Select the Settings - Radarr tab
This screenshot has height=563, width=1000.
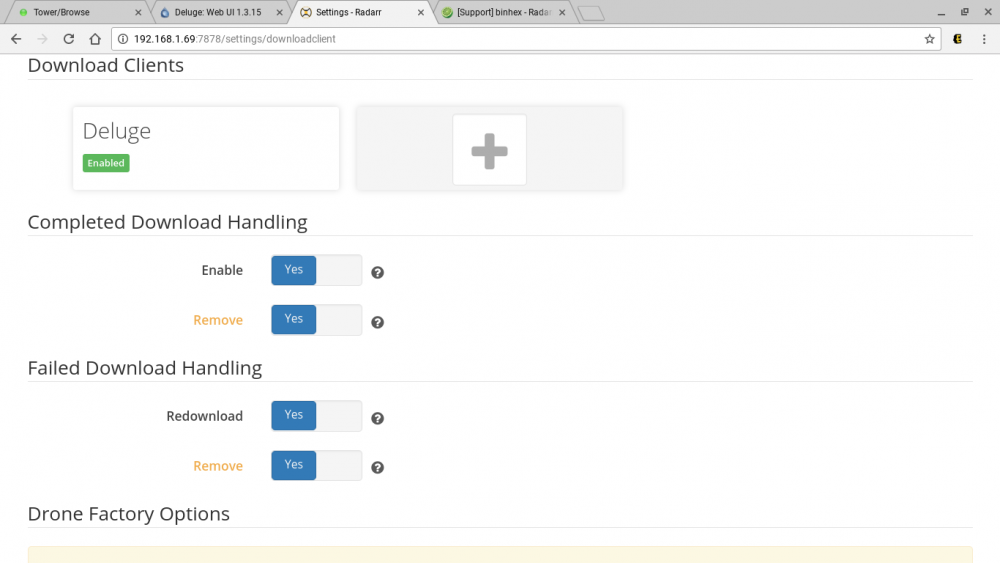(x=360, y=12)
